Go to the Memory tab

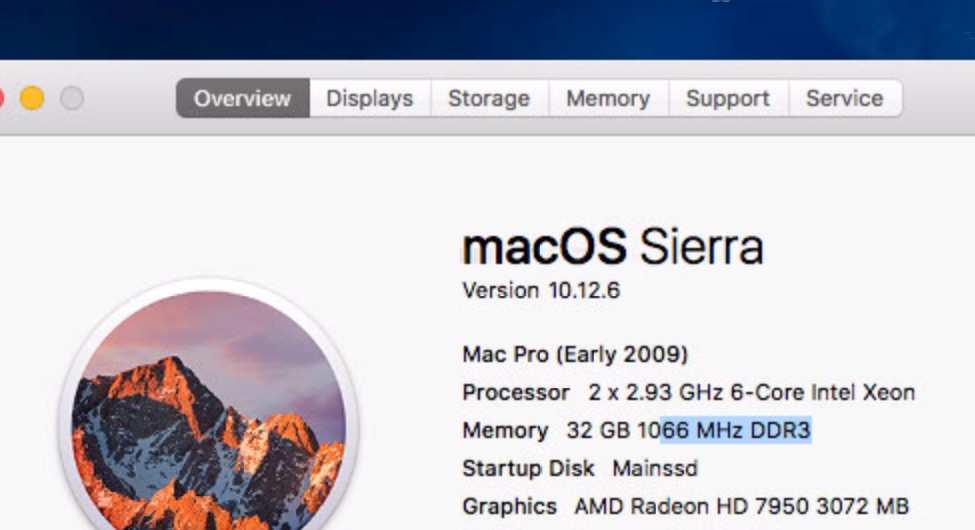pos(607,99)
